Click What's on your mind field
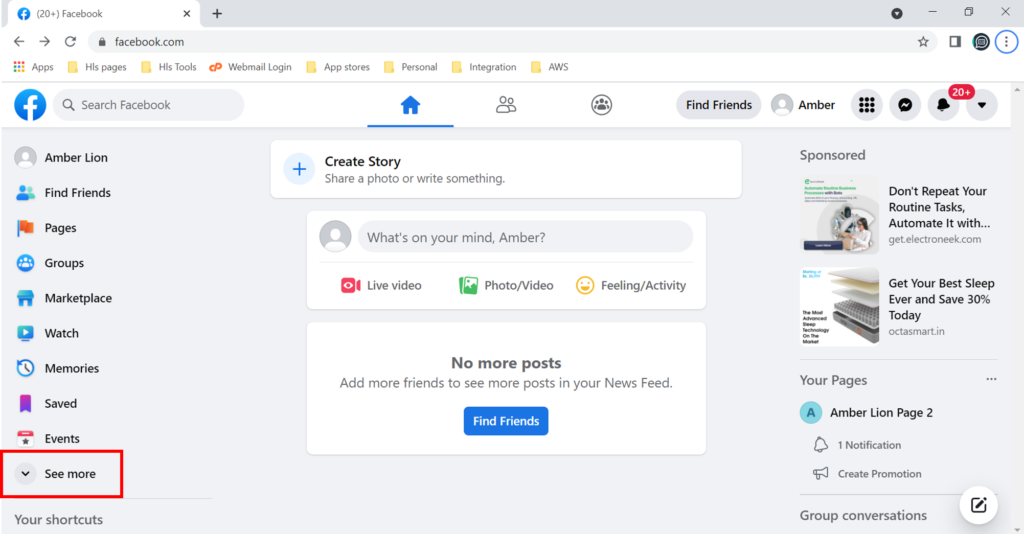1024x534 pixels. [525, 237]
